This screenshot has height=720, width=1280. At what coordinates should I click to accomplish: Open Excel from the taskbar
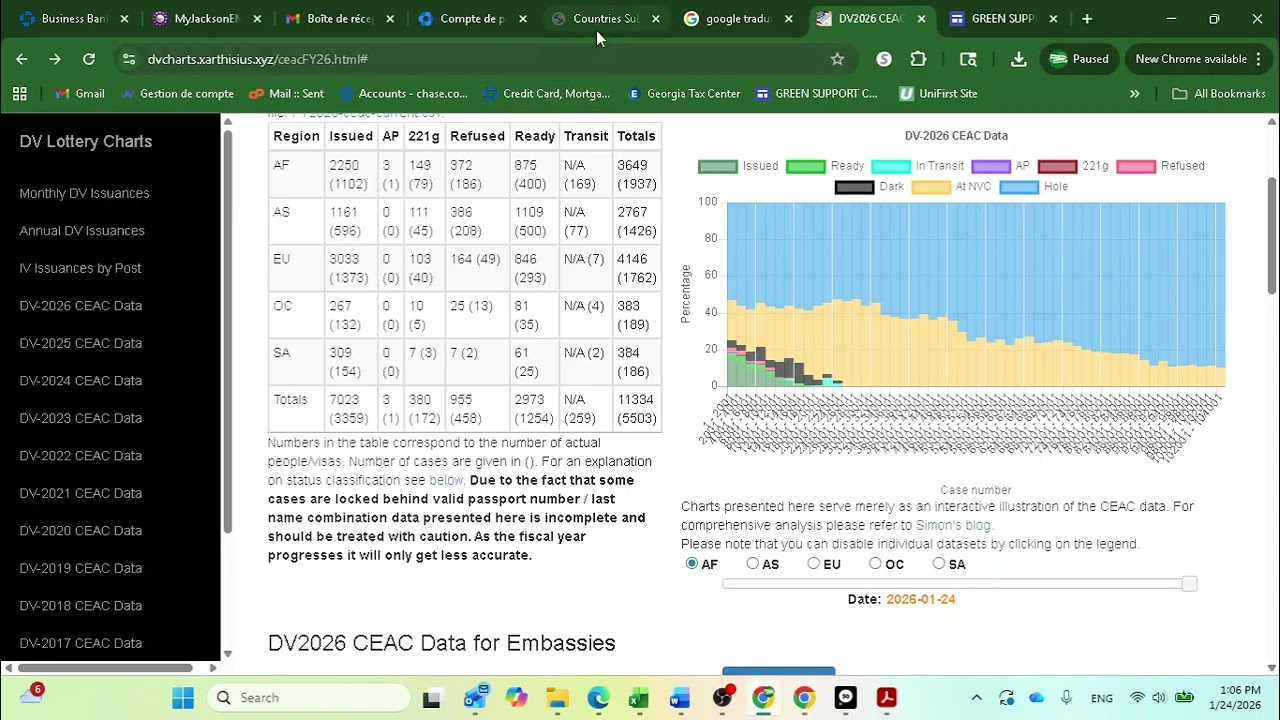coord(638,698)
